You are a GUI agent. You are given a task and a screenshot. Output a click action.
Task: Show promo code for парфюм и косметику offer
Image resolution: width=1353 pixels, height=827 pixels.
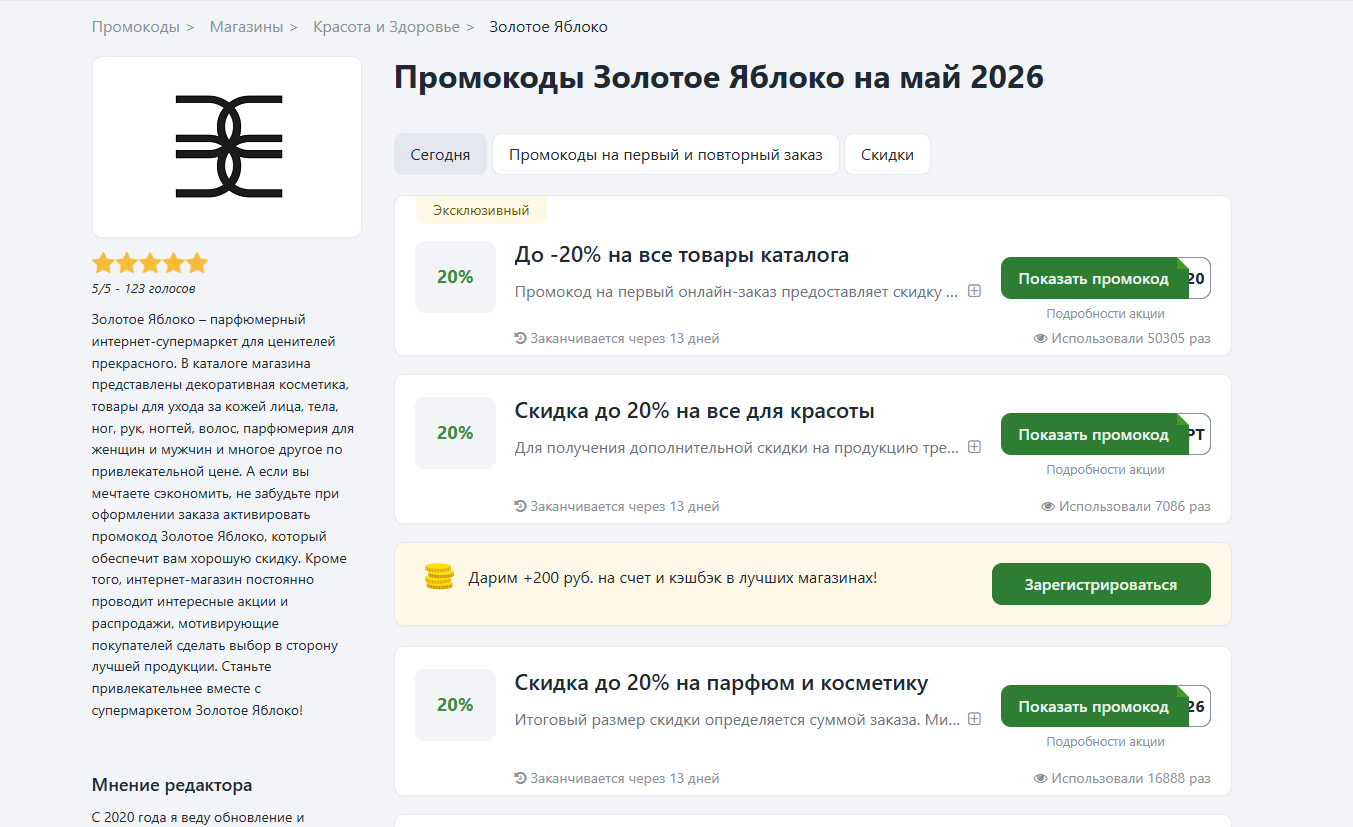click(1105, 706)
